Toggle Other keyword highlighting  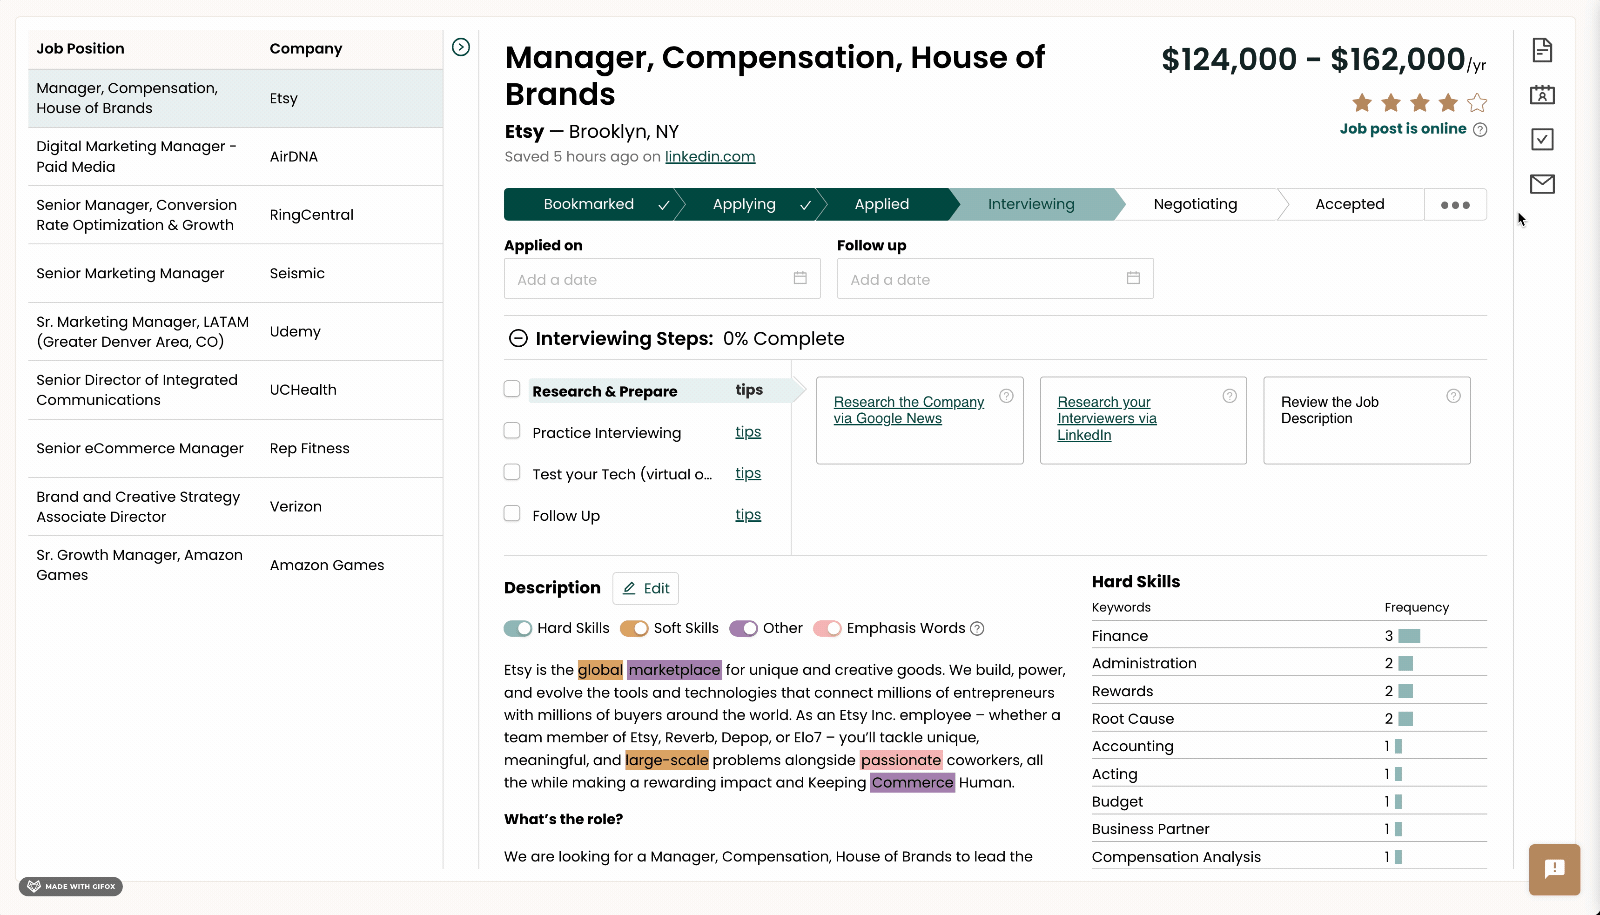(x=743, y=629)
